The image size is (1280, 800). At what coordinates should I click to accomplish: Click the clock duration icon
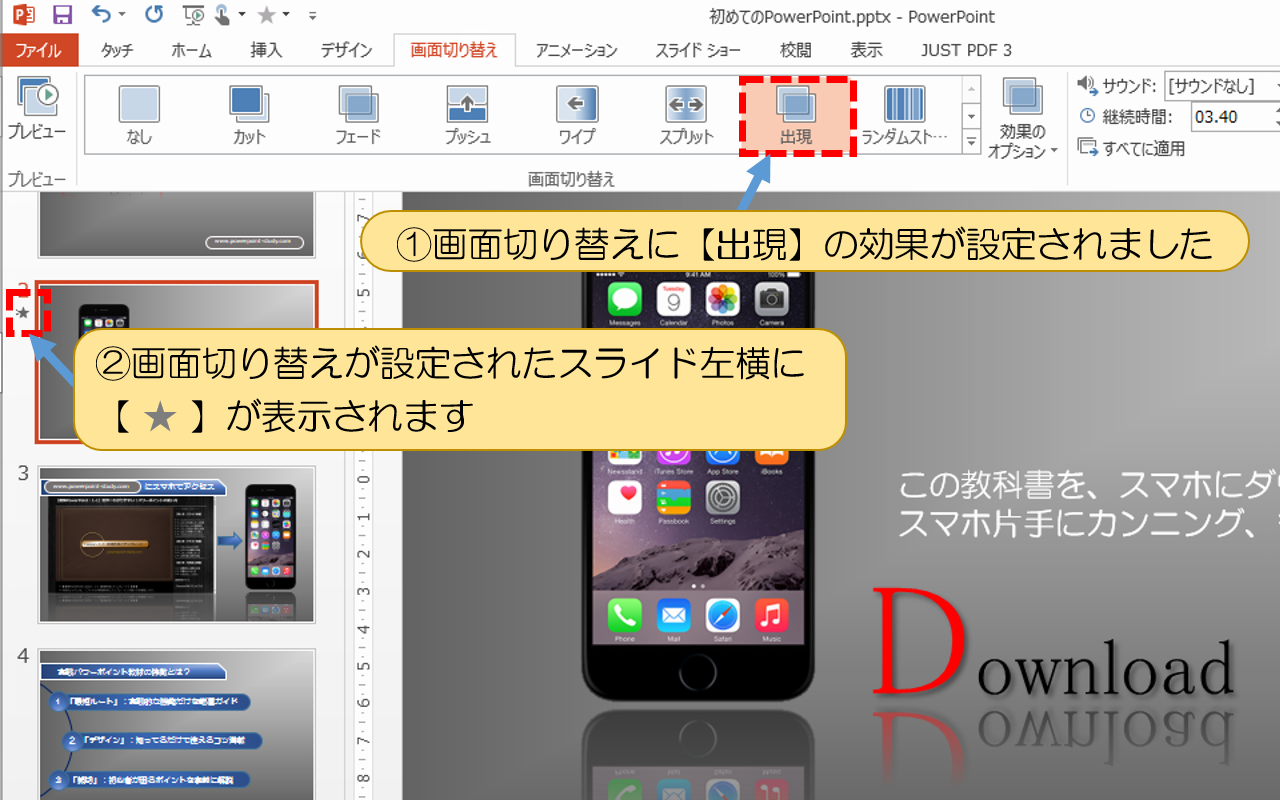click(x=1087, y=116)
